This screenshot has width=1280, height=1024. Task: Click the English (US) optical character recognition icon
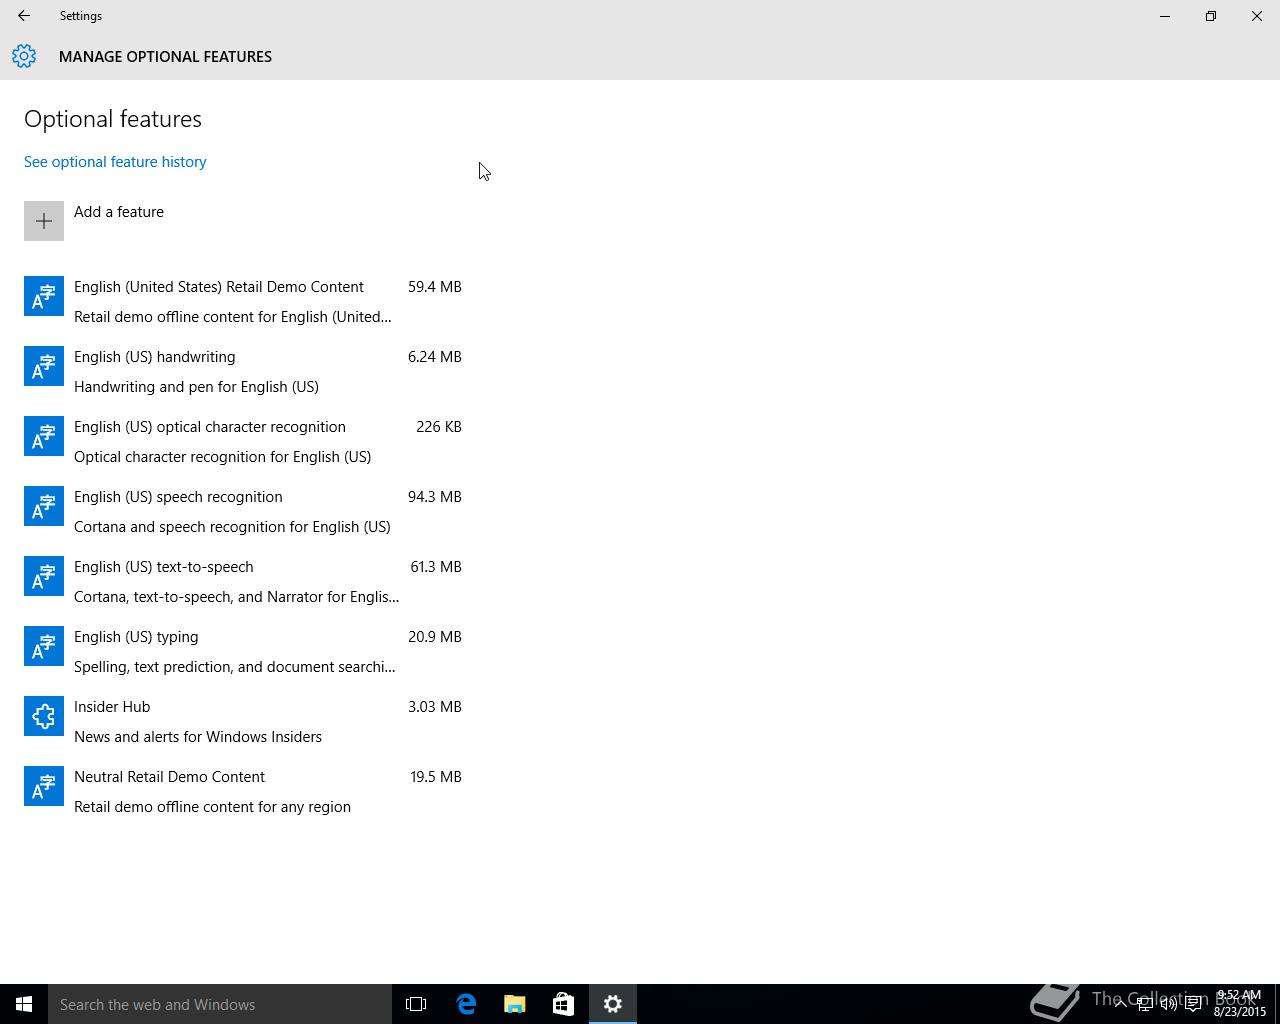coord(44,436)
